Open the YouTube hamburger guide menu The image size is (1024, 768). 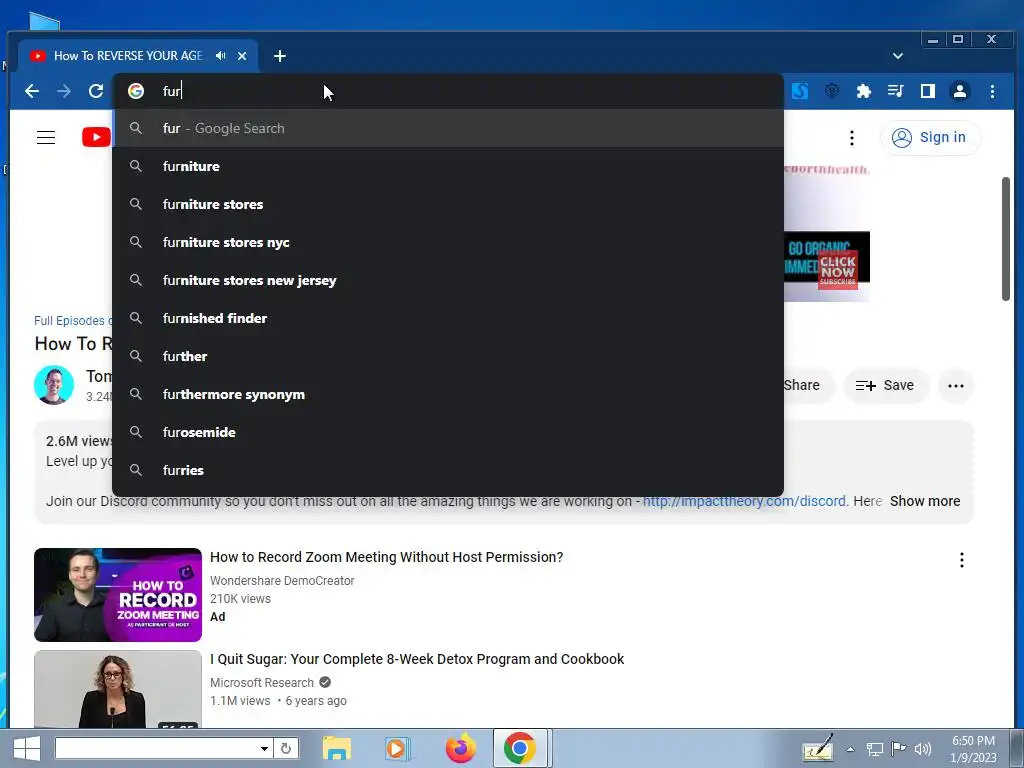pyautogui.click(x=46, y=138)
